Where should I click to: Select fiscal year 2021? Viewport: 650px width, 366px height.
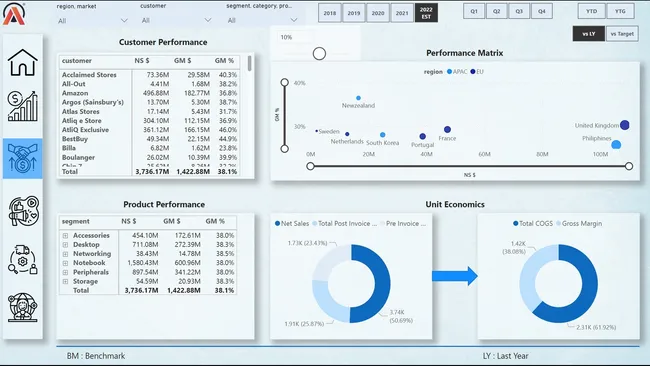point(402,13)
